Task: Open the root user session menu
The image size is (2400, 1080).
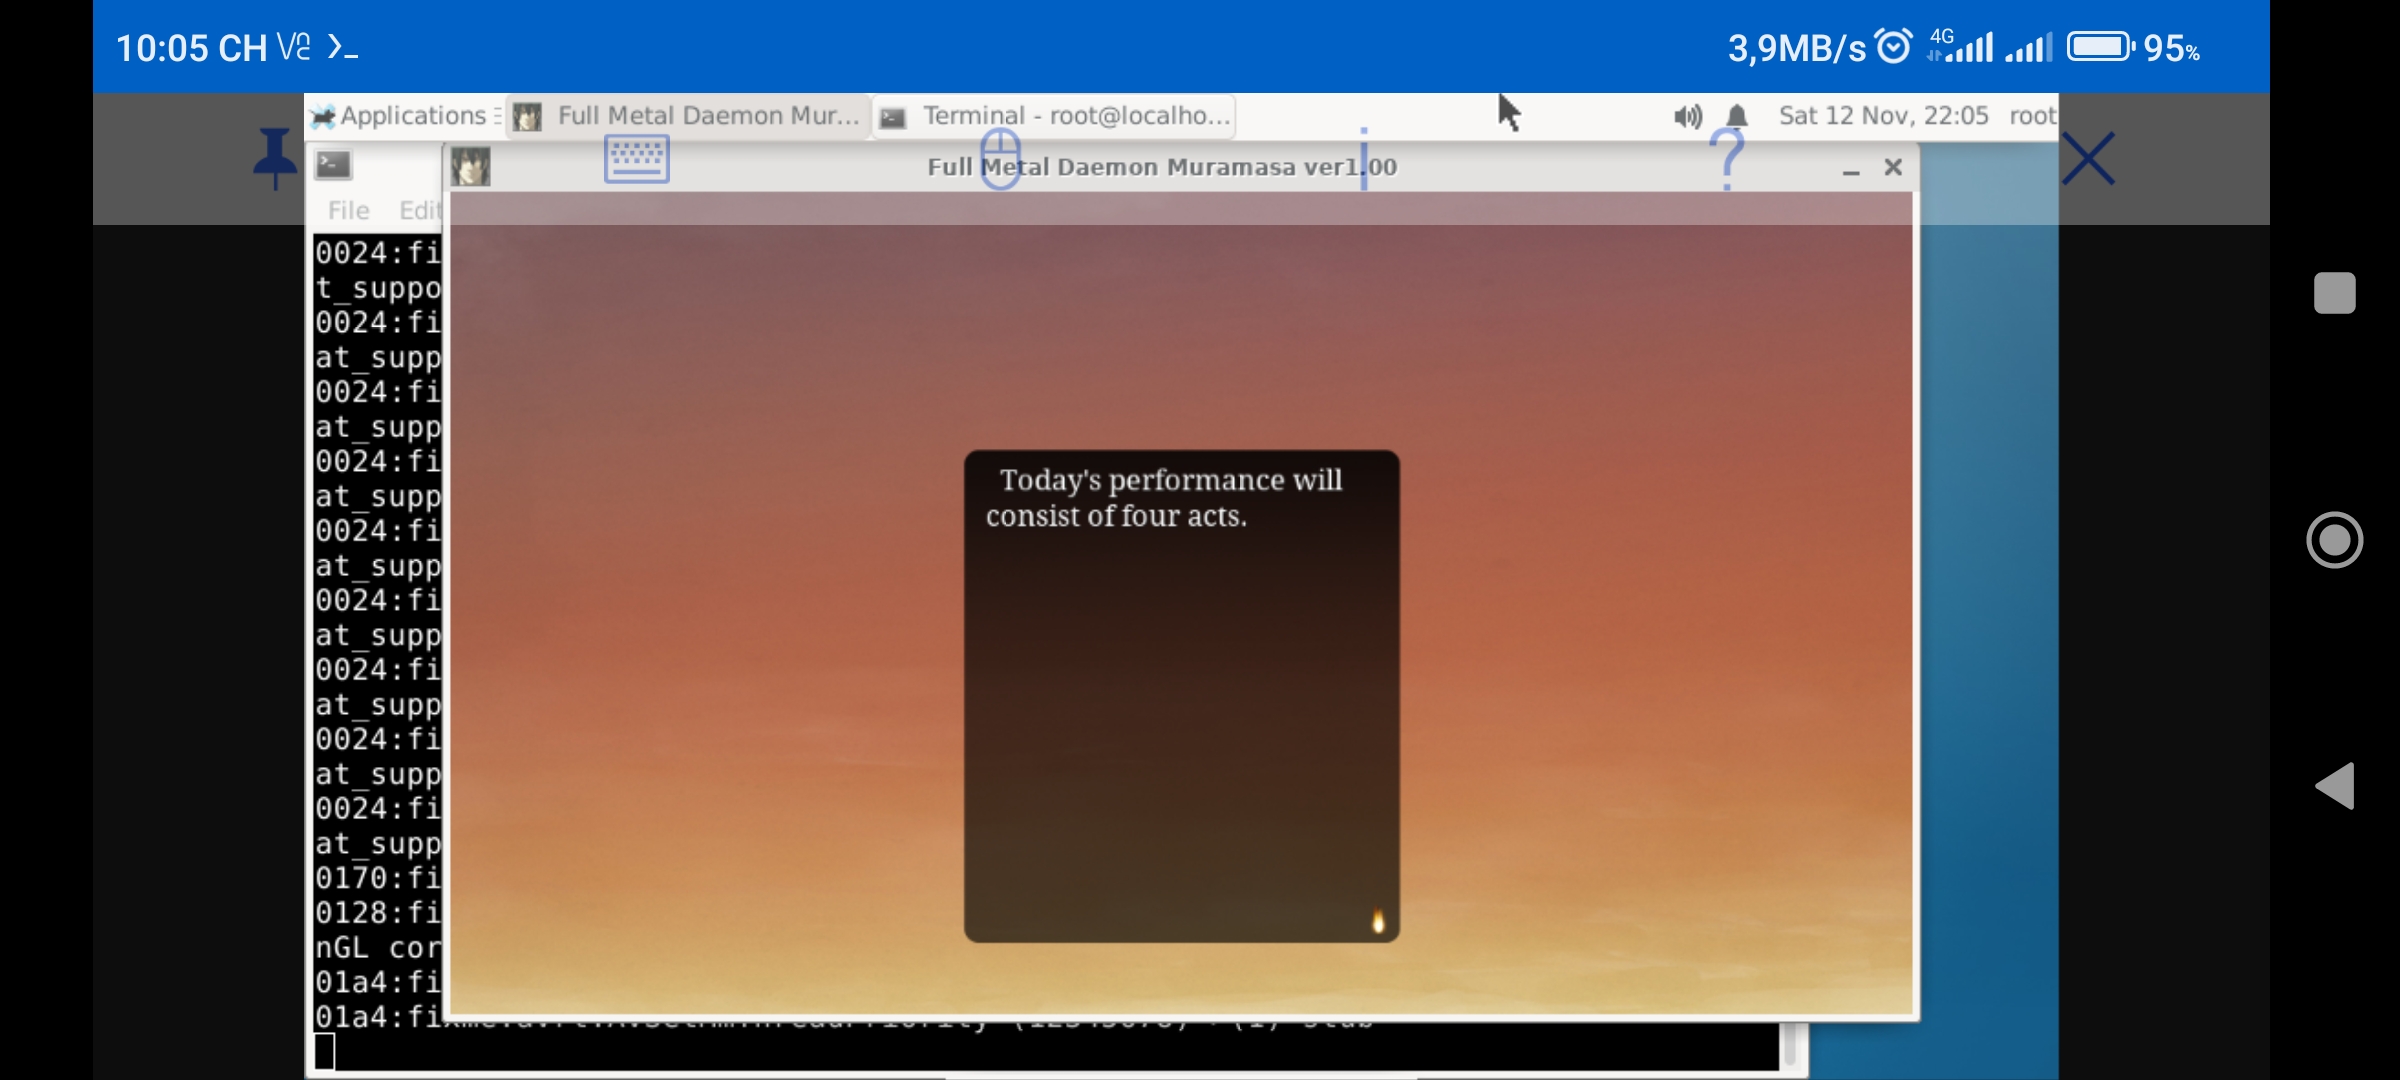Action: coord(2032,115)
